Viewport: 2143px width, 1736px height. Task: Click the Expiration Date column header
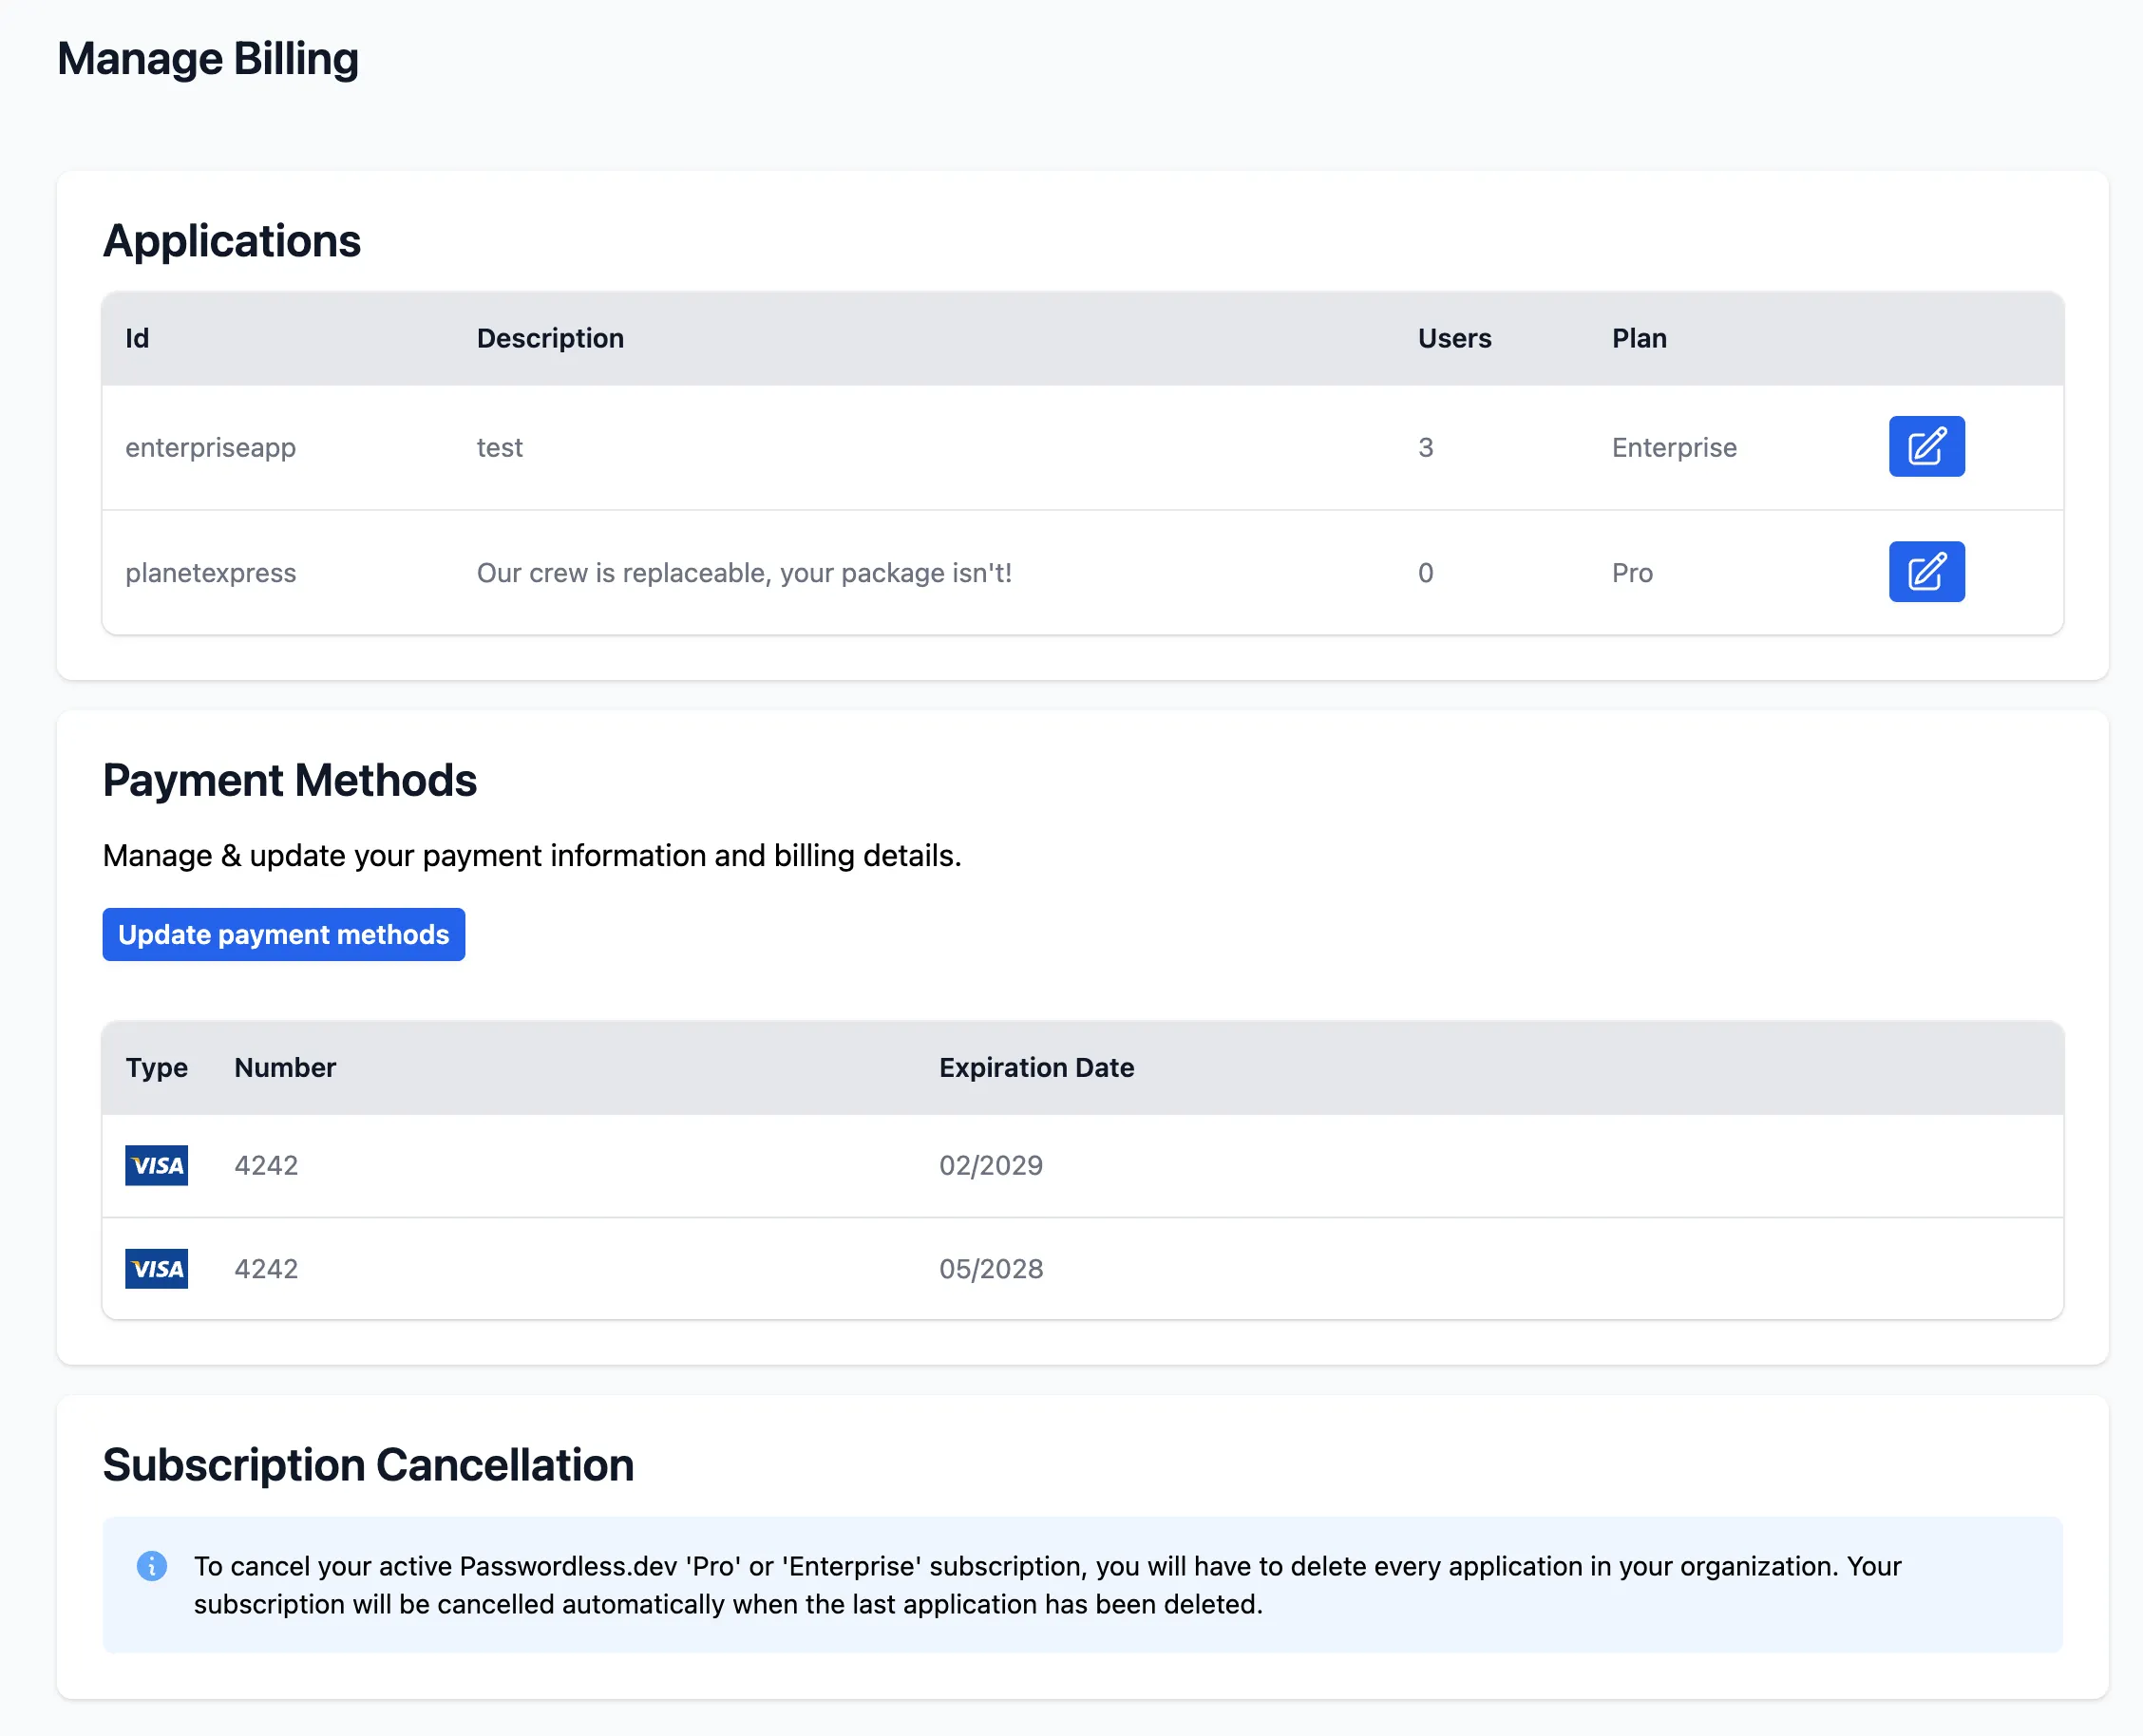tap(1035, 1067)
